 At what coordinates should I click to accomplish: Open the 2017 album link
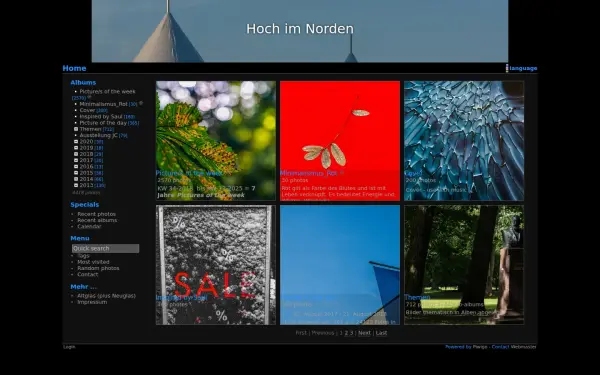(x=86, y=160)
